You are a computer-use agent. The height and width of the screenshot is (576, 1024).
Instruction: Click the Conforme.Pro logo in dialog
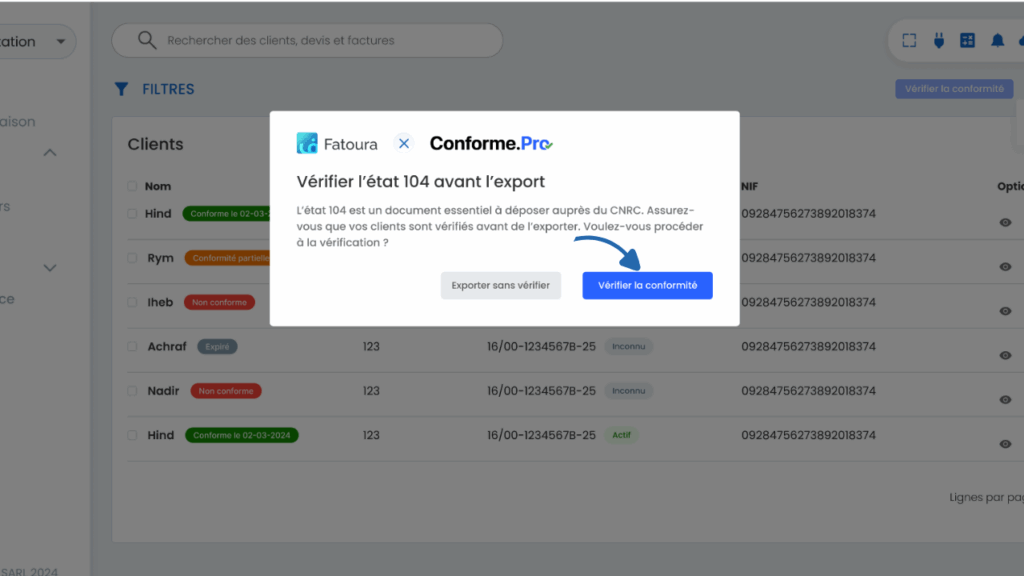click(x=491, y=144)
